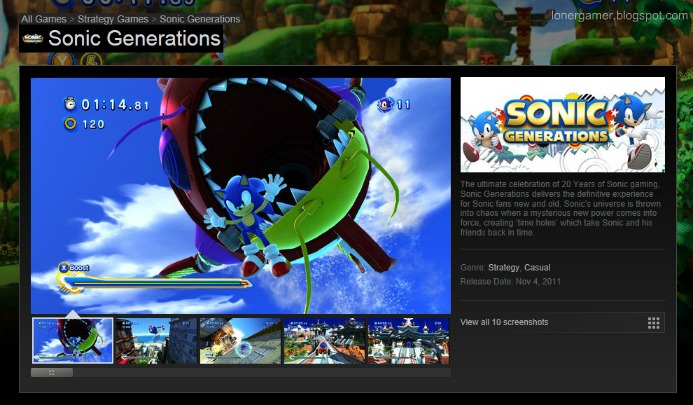
Task: Open the large Sonic gameplay screenshot
Action: point(241,196)
